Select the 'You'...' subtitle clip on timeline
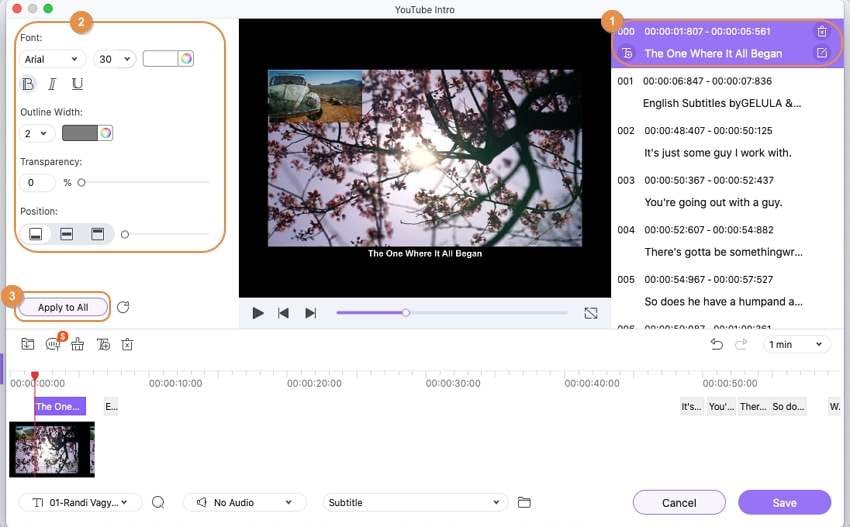This screenshot has height=527, width=850. point(721,406)
